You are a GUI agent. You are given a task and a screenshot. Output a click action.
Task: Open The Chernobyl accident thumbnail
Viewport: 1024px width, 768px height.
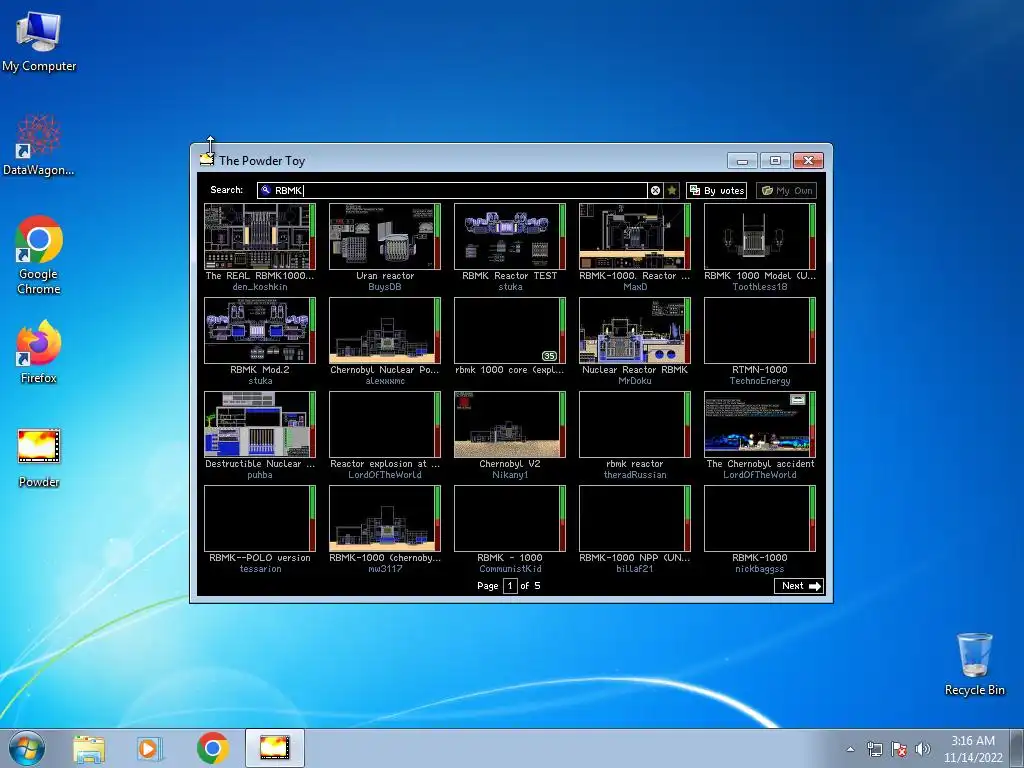pyautogui.click(x=760, y=424)
